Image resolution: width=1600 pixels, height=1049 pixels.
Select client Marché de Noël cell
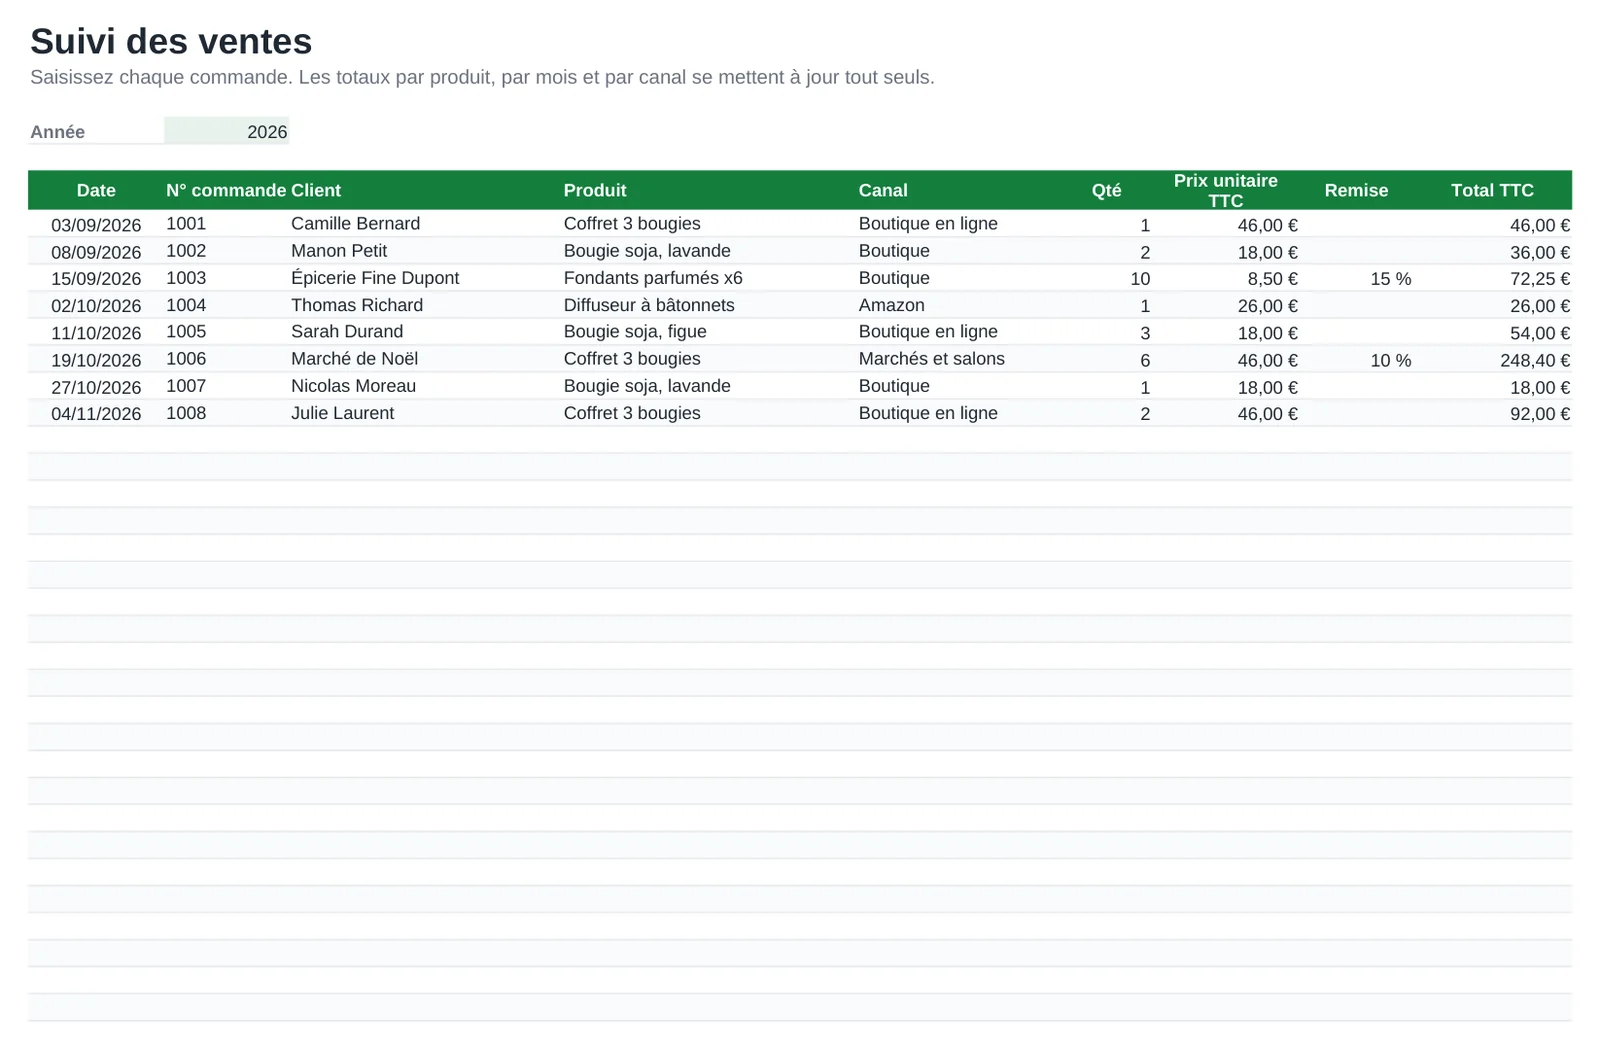pyautogui.click(x=425, y=359)
